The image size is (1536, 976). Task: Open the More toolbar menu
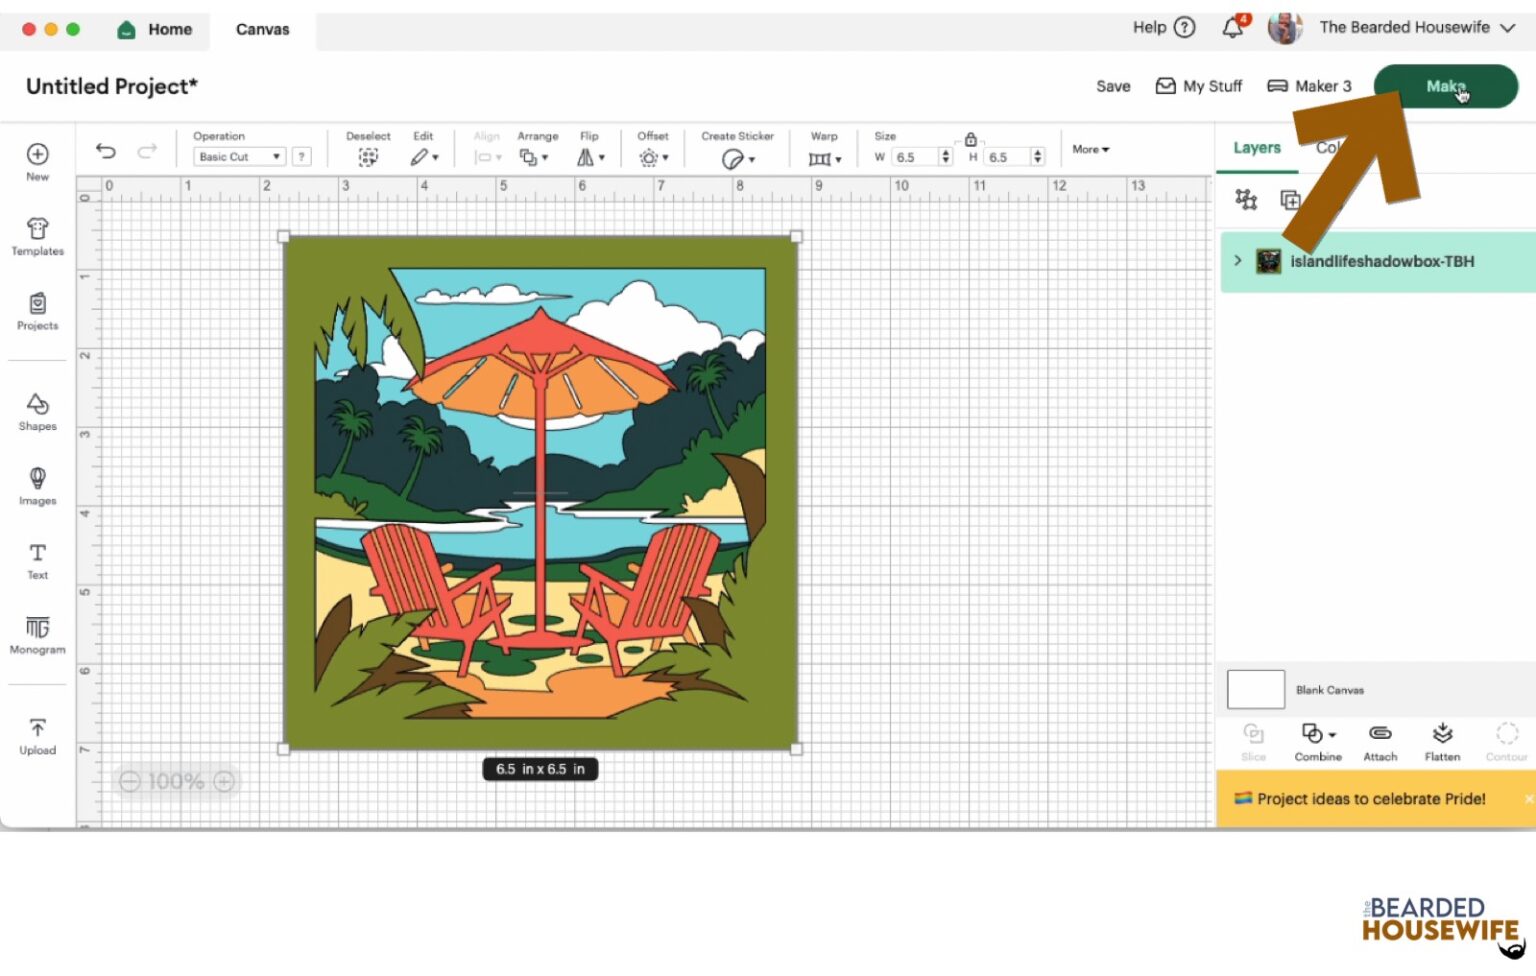tap(1090, 149)
